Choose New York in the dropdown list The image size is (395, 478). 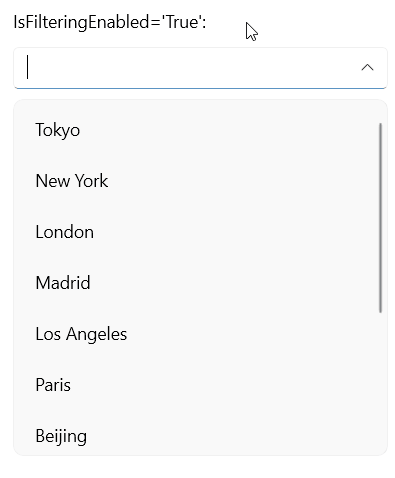point(197,181)
